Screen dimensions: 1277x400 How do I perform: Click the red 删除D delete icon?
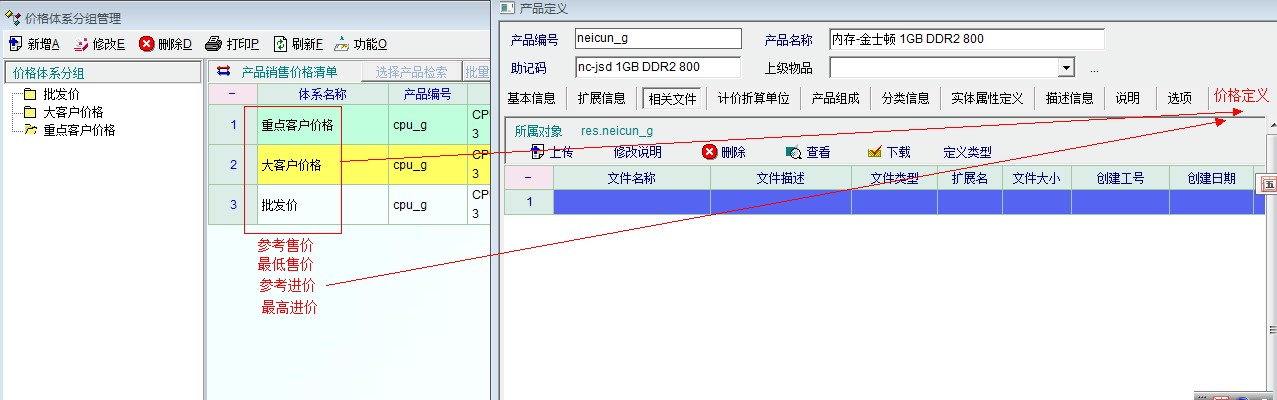point(146,44)
